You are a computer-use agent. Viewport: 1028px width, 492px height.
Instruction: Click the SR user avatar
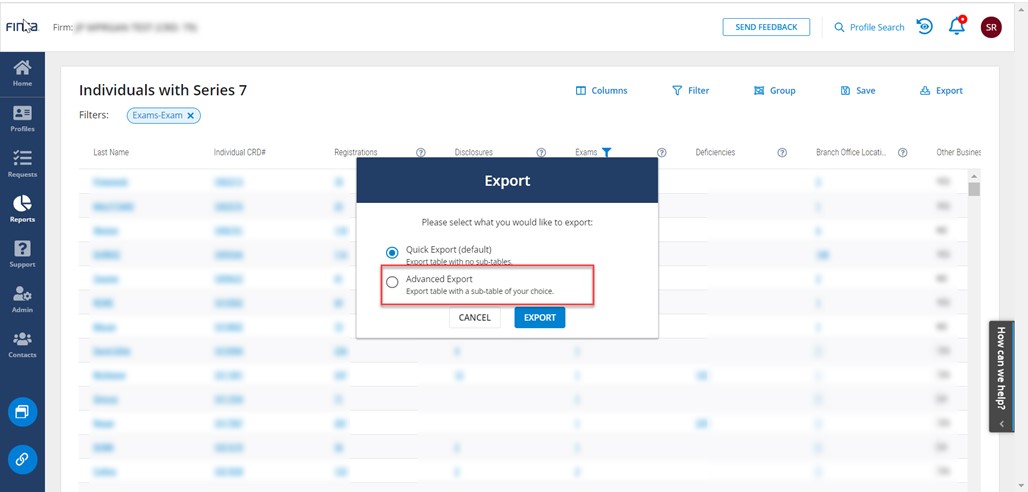pos(991,27)
